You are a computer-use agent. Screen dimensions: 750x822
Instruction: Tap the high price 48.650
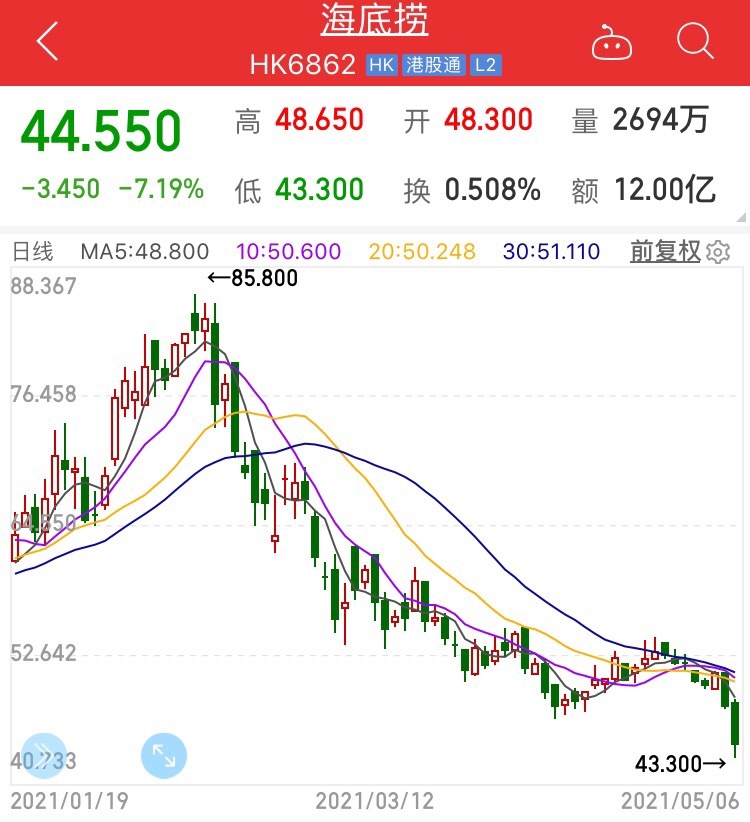click(319, 120)
